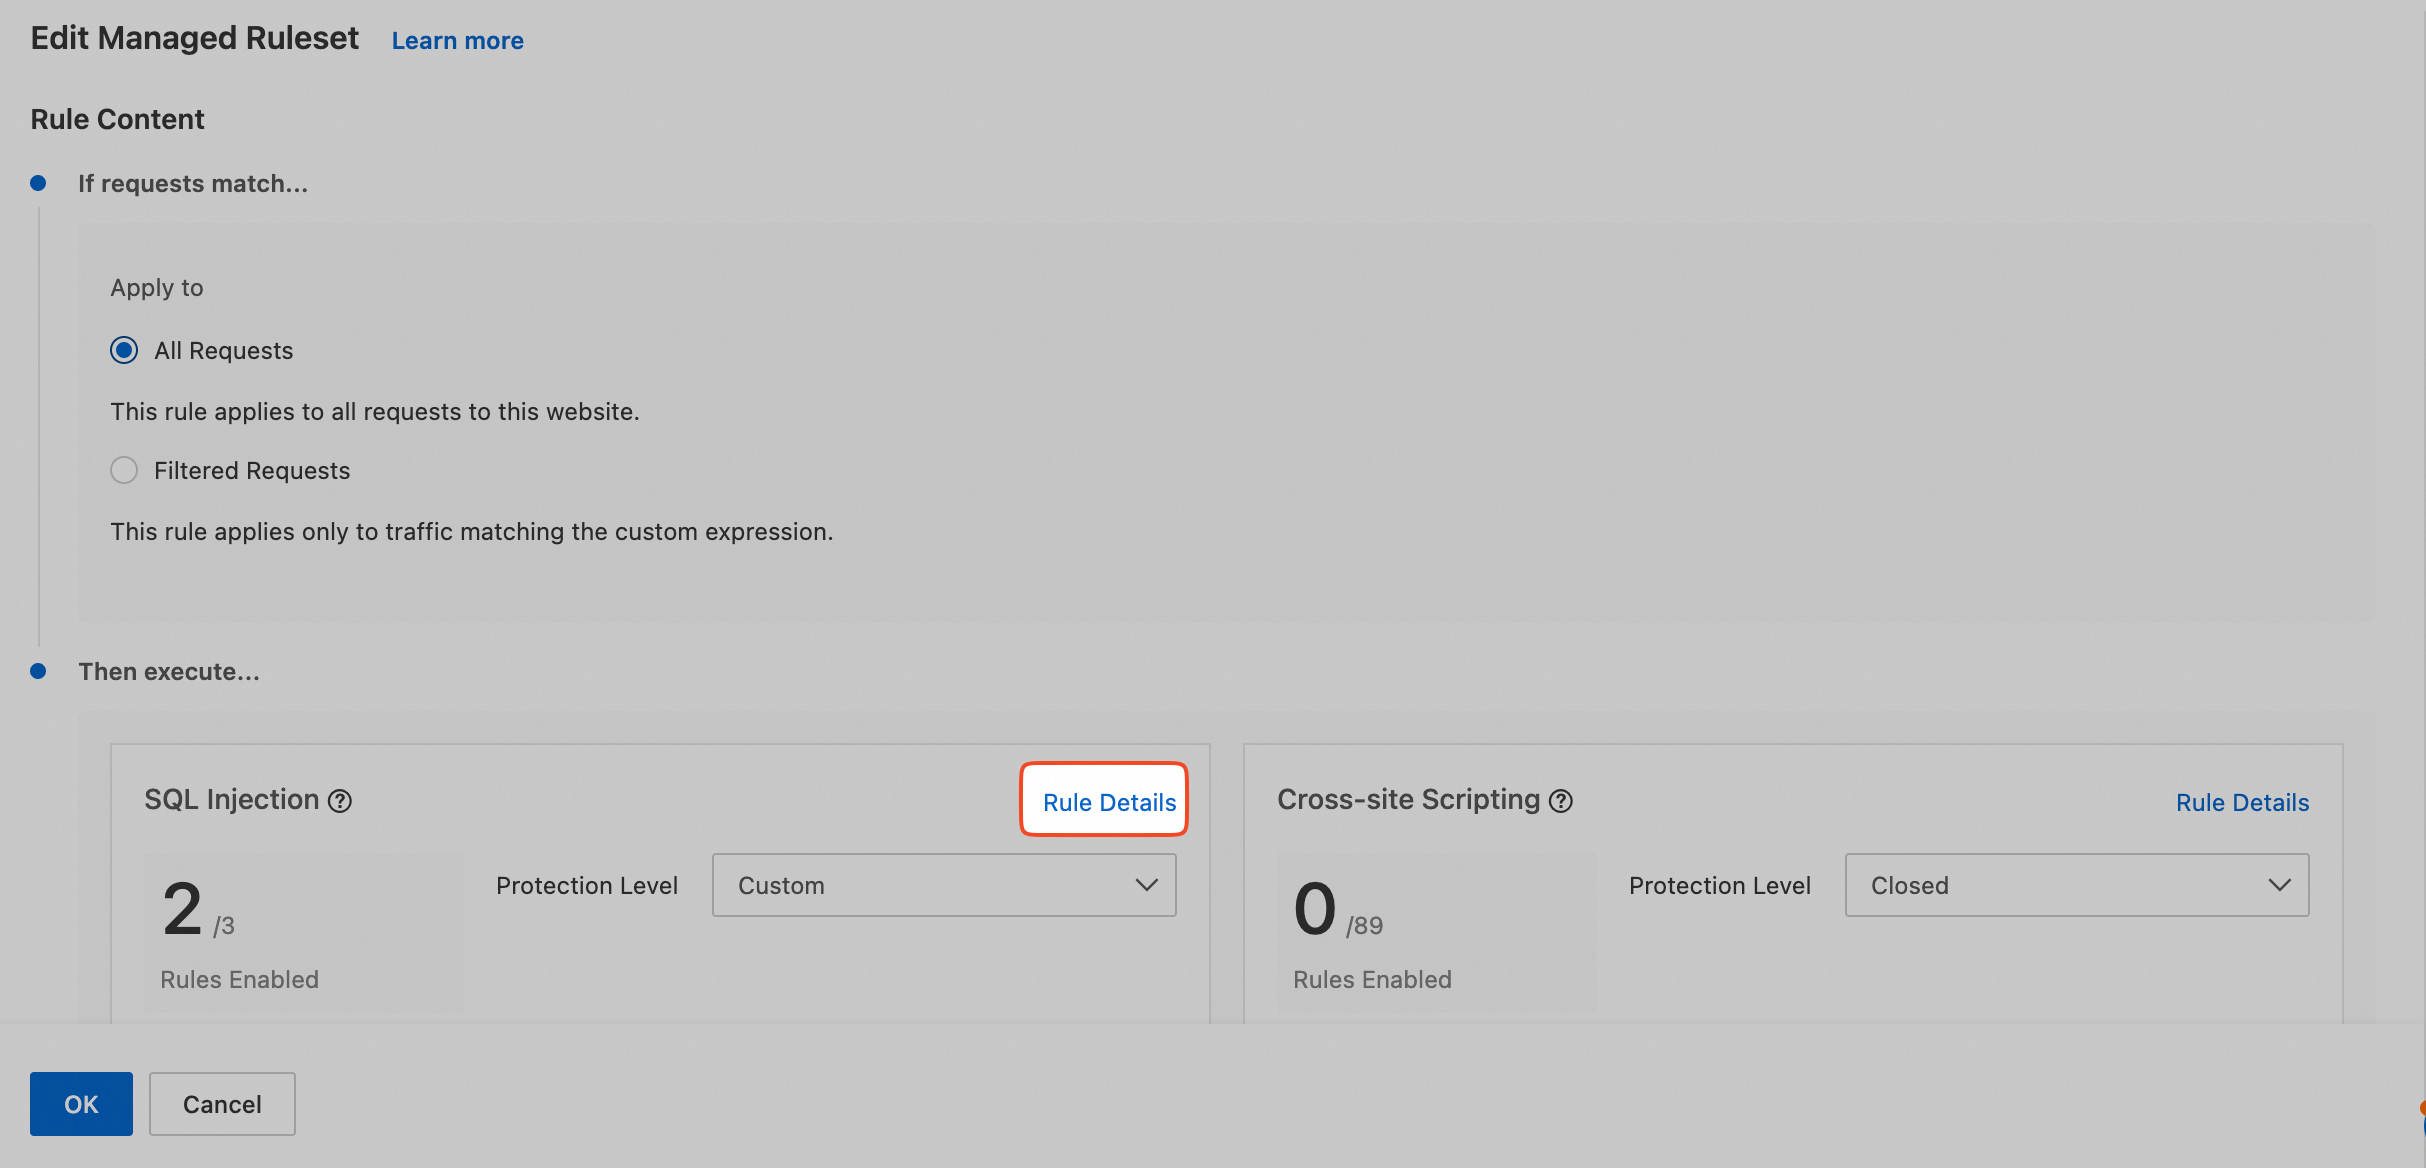Click the SQL Injection card title

(231, 800)
